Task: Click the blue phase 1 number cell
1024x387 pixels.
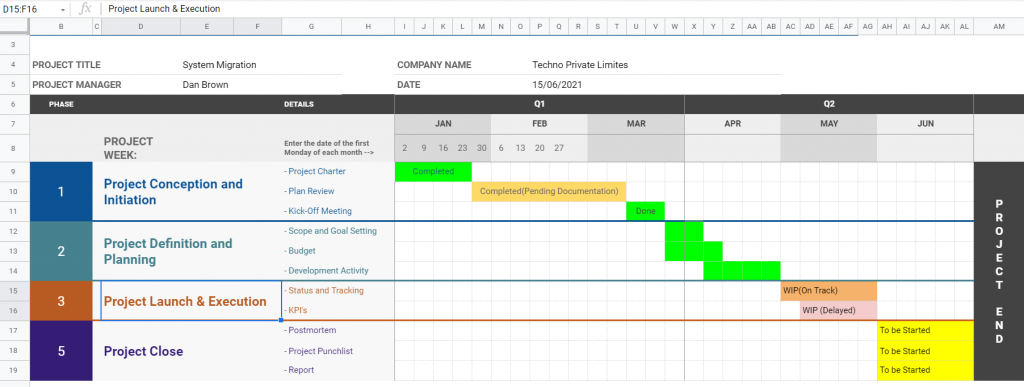Action: [61, 192]
